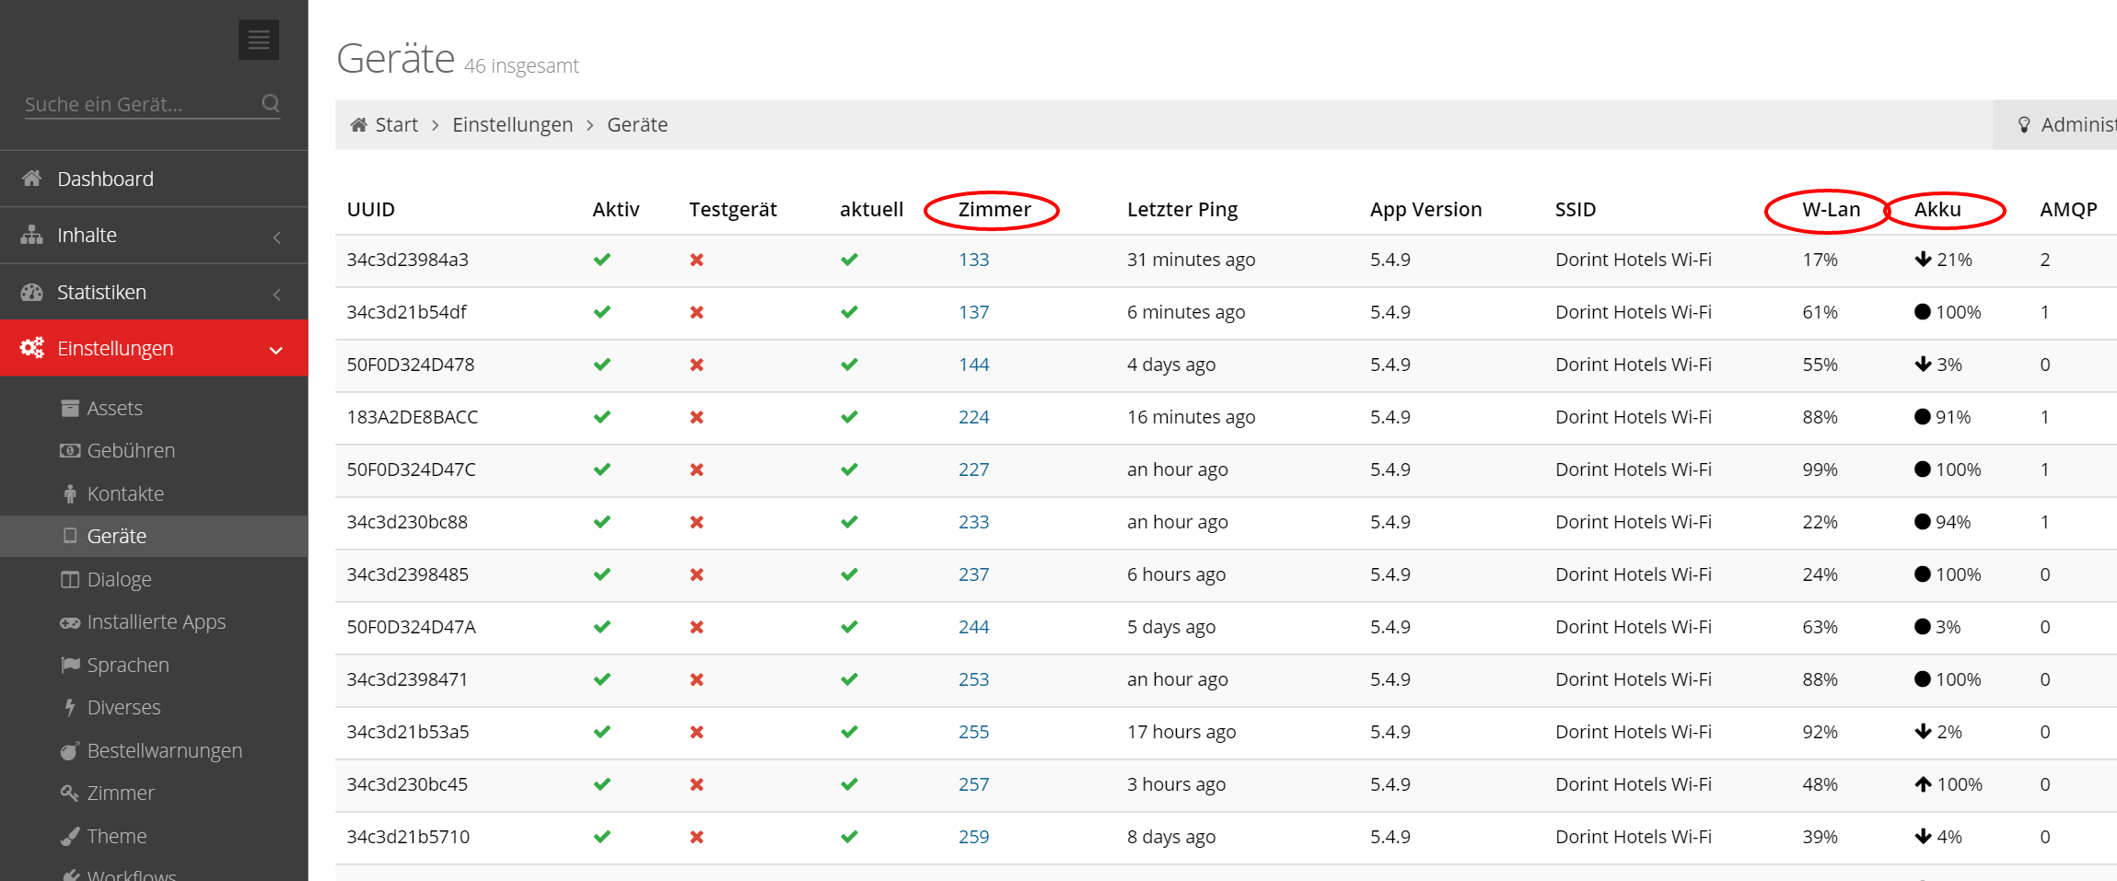
Task: Click the hamburger menu icon in sidebar
Action: click(258, 40)
